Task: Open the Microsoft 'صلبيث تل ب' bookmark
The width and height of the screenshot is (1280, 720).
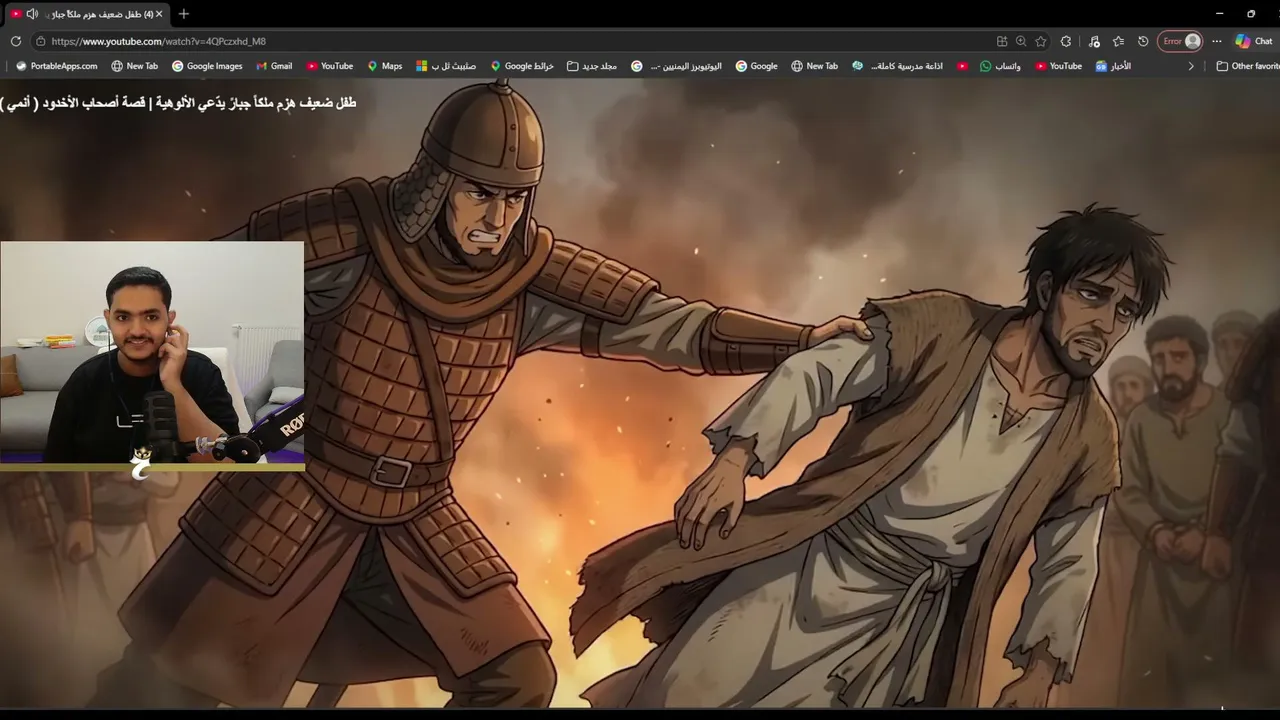Action: click(446, 66)
